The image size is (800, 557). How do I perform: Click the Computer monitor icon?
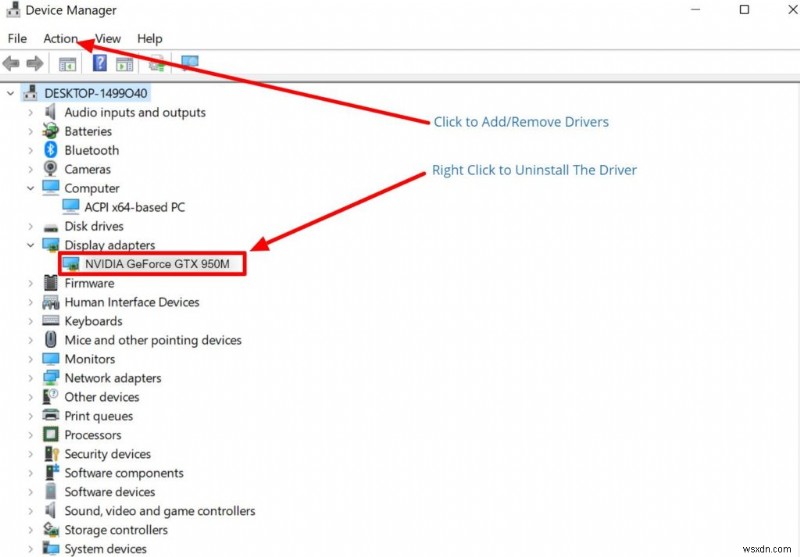point(51,187)
